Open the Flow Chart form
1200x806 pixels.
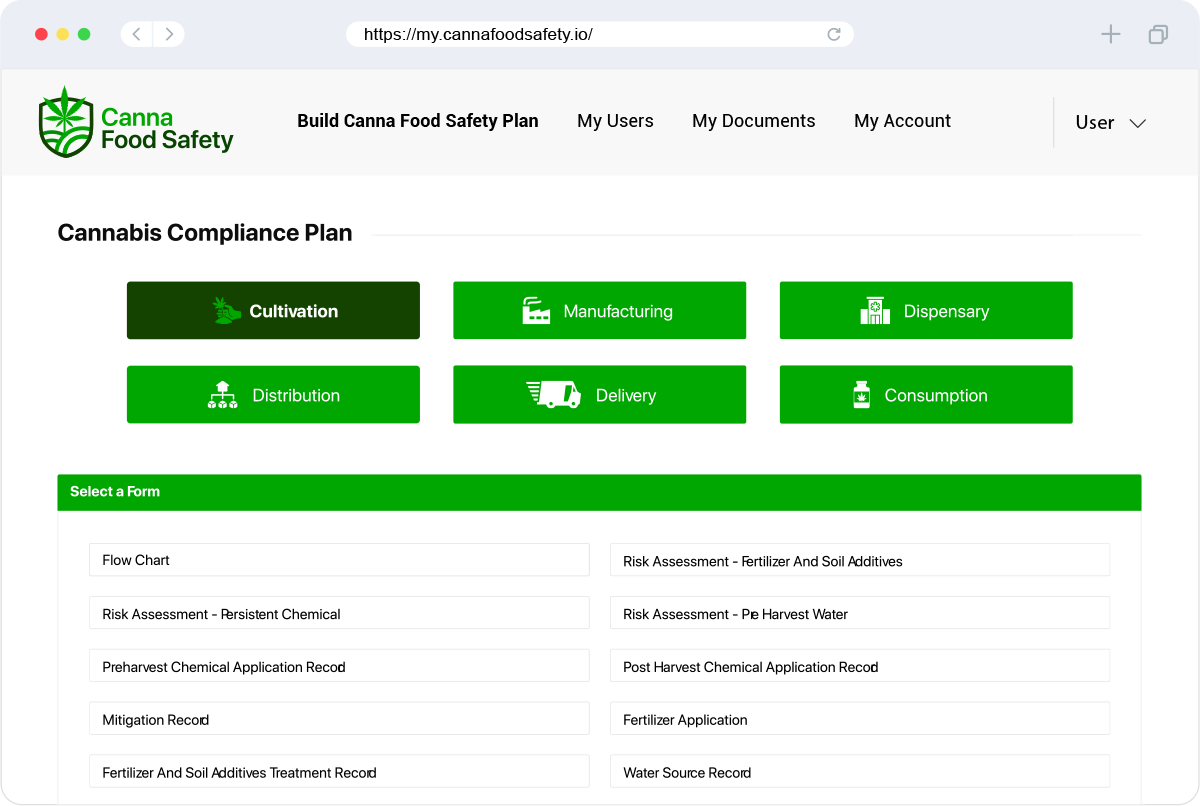point(339,560)
